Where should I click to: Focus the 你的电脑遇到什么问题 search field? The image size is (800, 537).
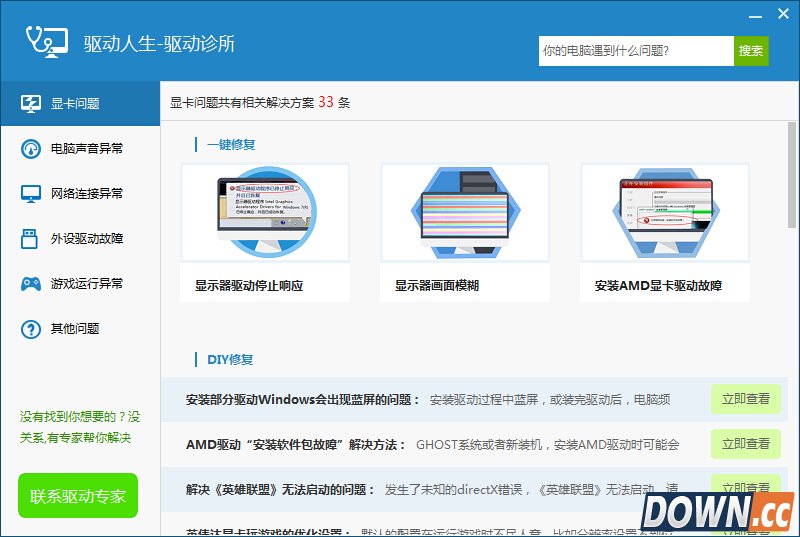(x=636, y=51)
